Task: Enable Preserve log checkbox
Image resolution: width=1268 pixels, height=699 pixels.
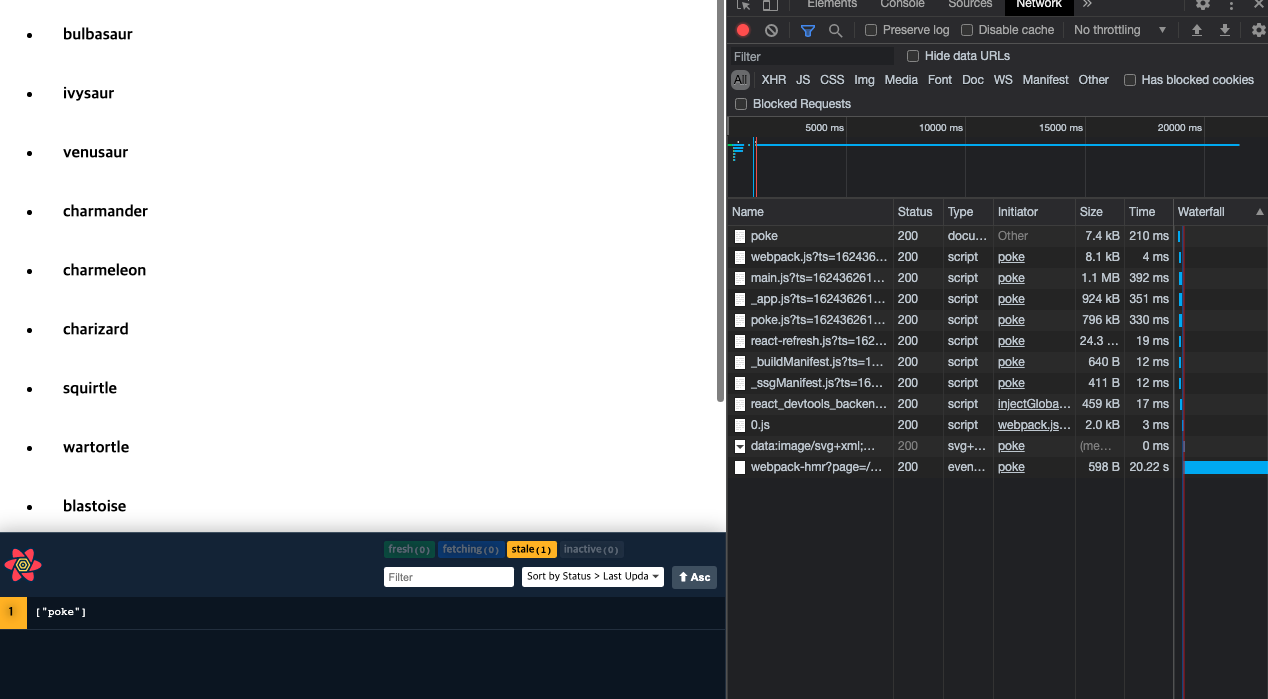Action: pyautogui.click(x=871, y=30)
